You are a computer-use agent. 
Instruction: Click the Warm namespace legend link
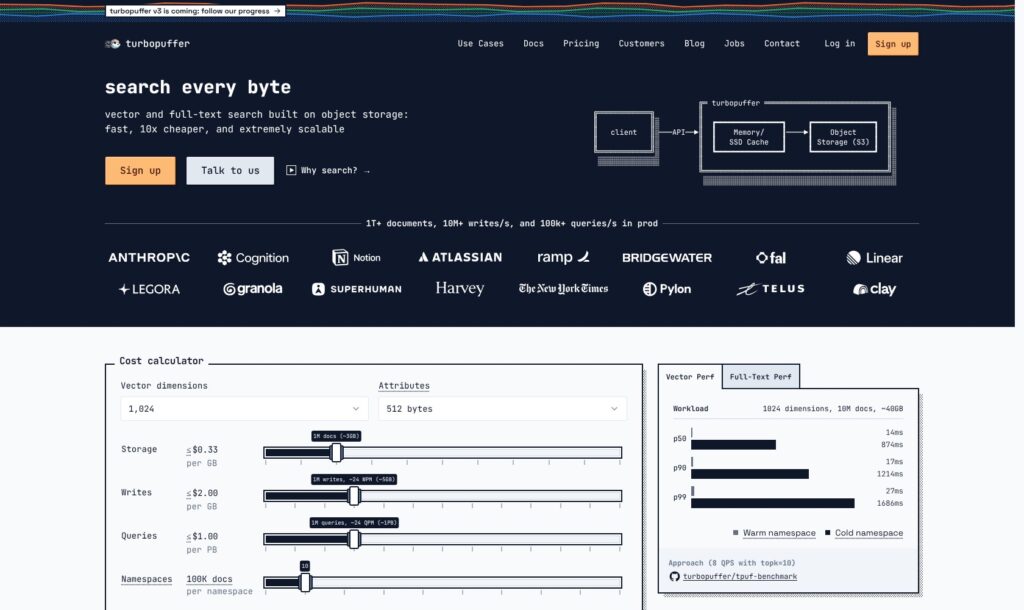(779, 533)
